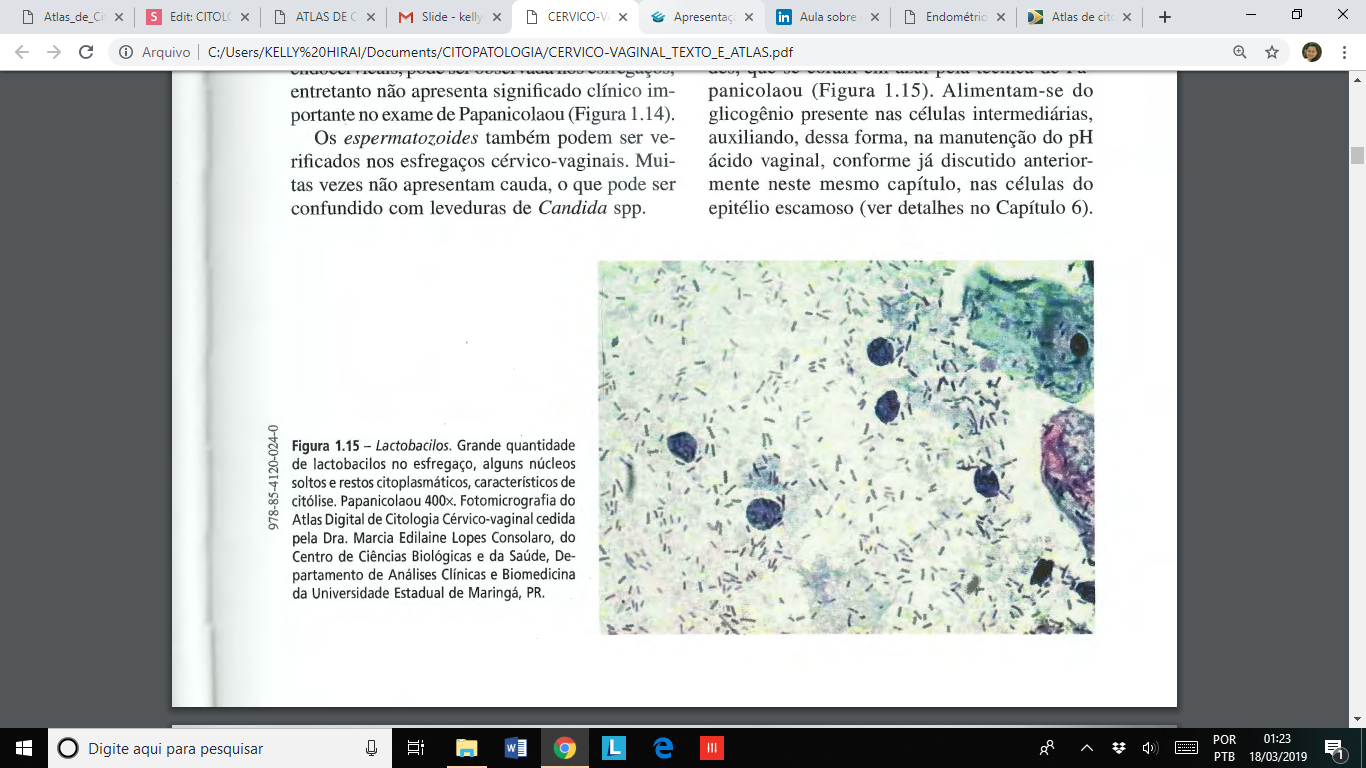Switch to the Atlas de cito tab

point(1077,17)
